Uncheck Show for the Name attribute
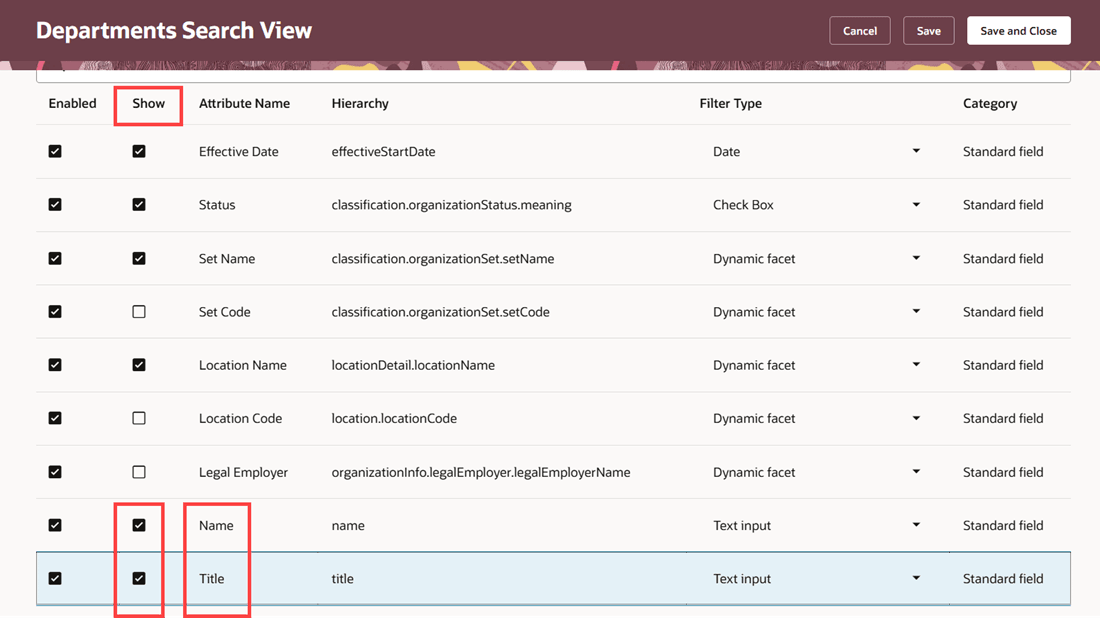Viewport: 1100px width, 618px height. pos(139,525)
